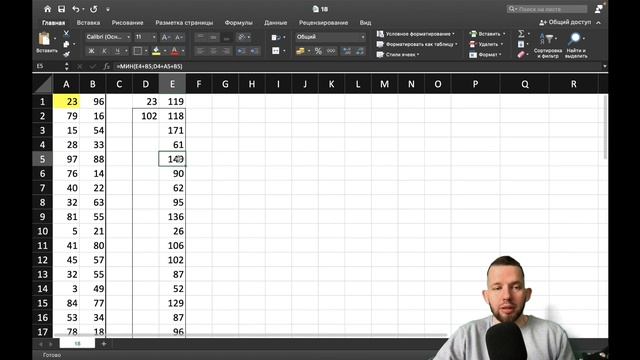Image resolution: width=640 pixels, height=360 pixels.
Task: Click the formula bar with МИН formula
Action: click(x=357, y=66)
